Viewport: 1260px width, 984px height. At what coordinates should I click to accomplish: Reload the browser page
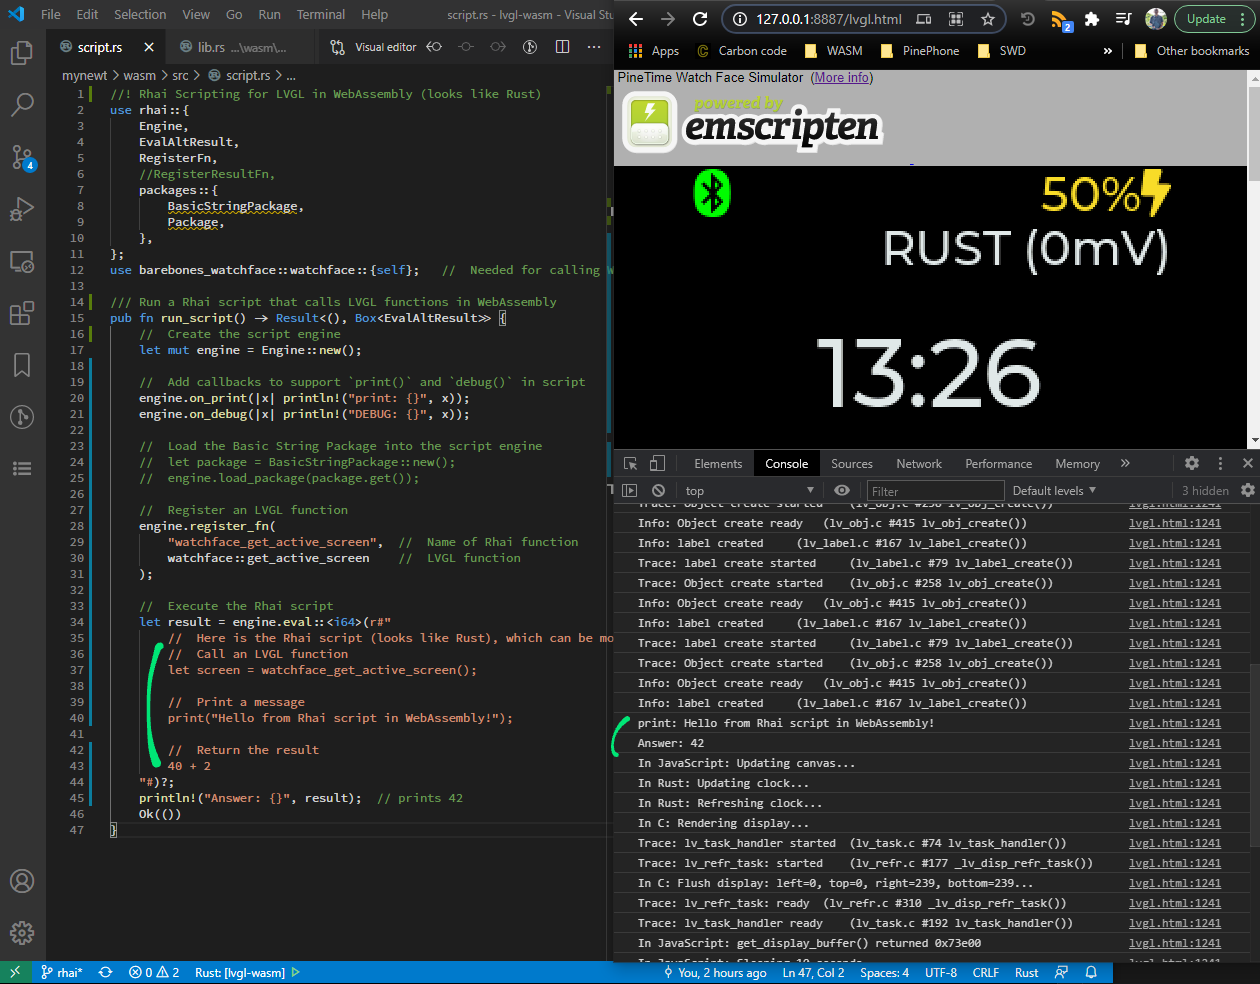click(700, 19)
